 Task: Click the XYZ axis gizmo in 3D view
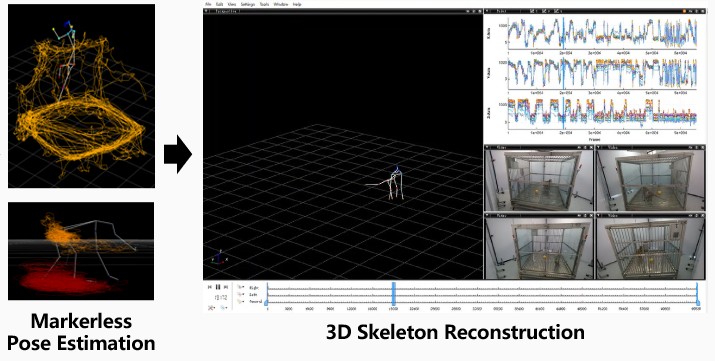click(219, 258)
